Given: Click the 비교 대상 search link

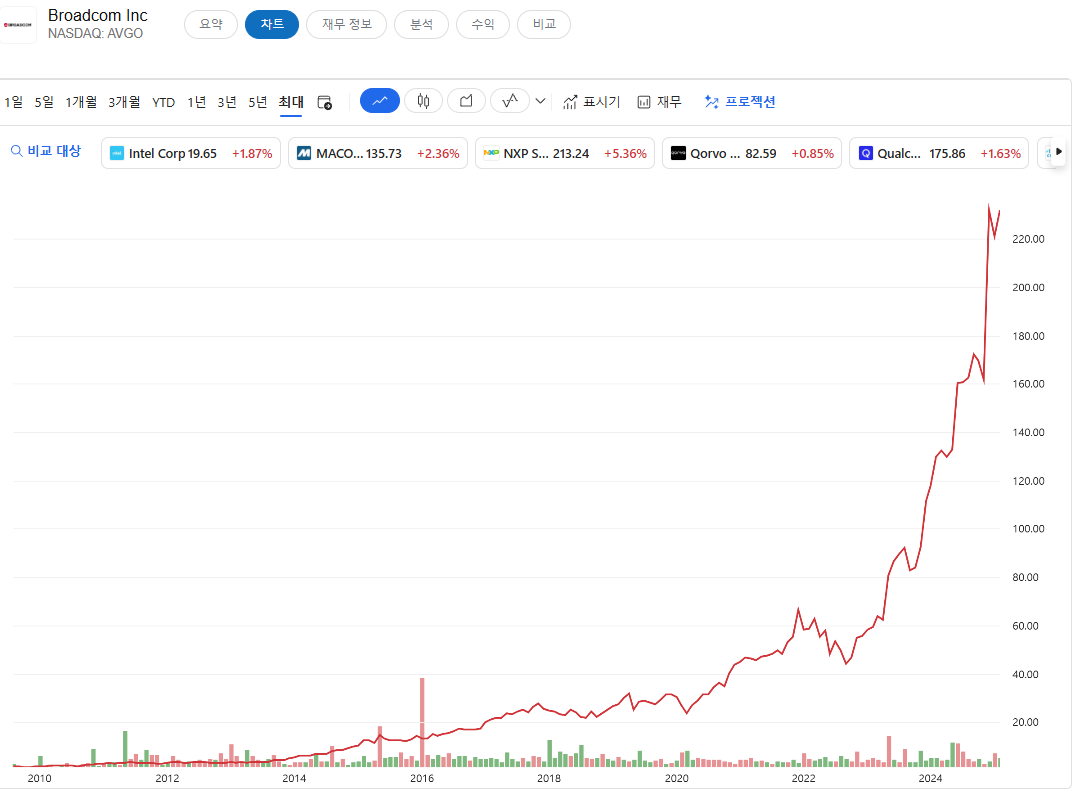Looking at the screenshot, I should pos(46,151).
